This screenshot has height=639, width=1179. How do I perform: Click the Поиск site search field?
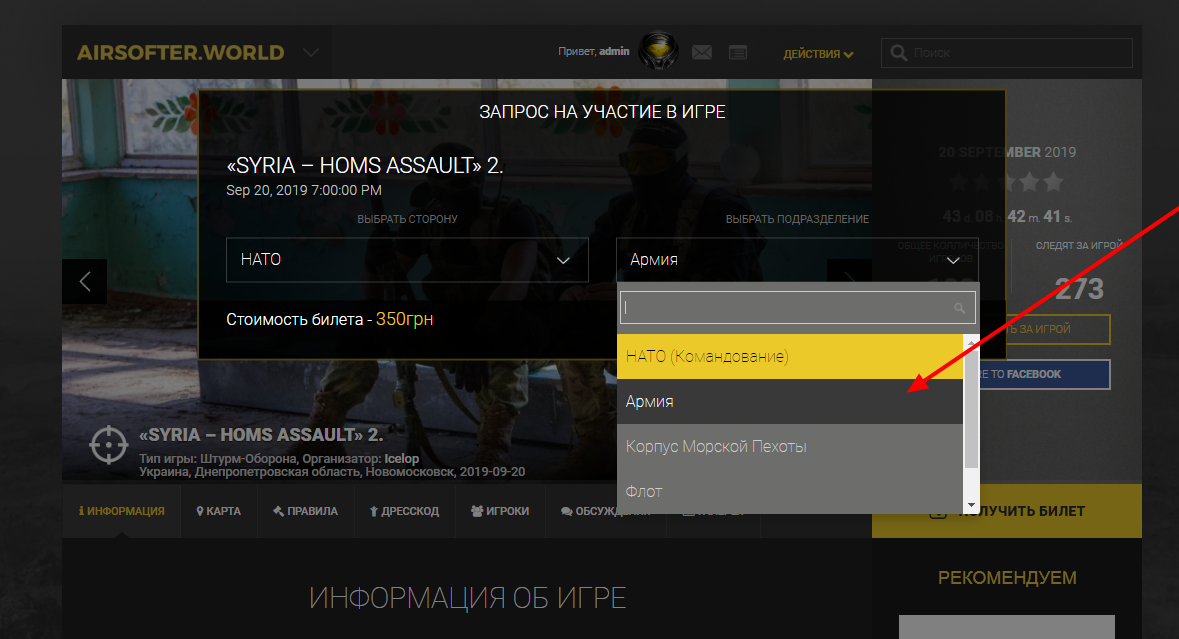(1006, 53)
